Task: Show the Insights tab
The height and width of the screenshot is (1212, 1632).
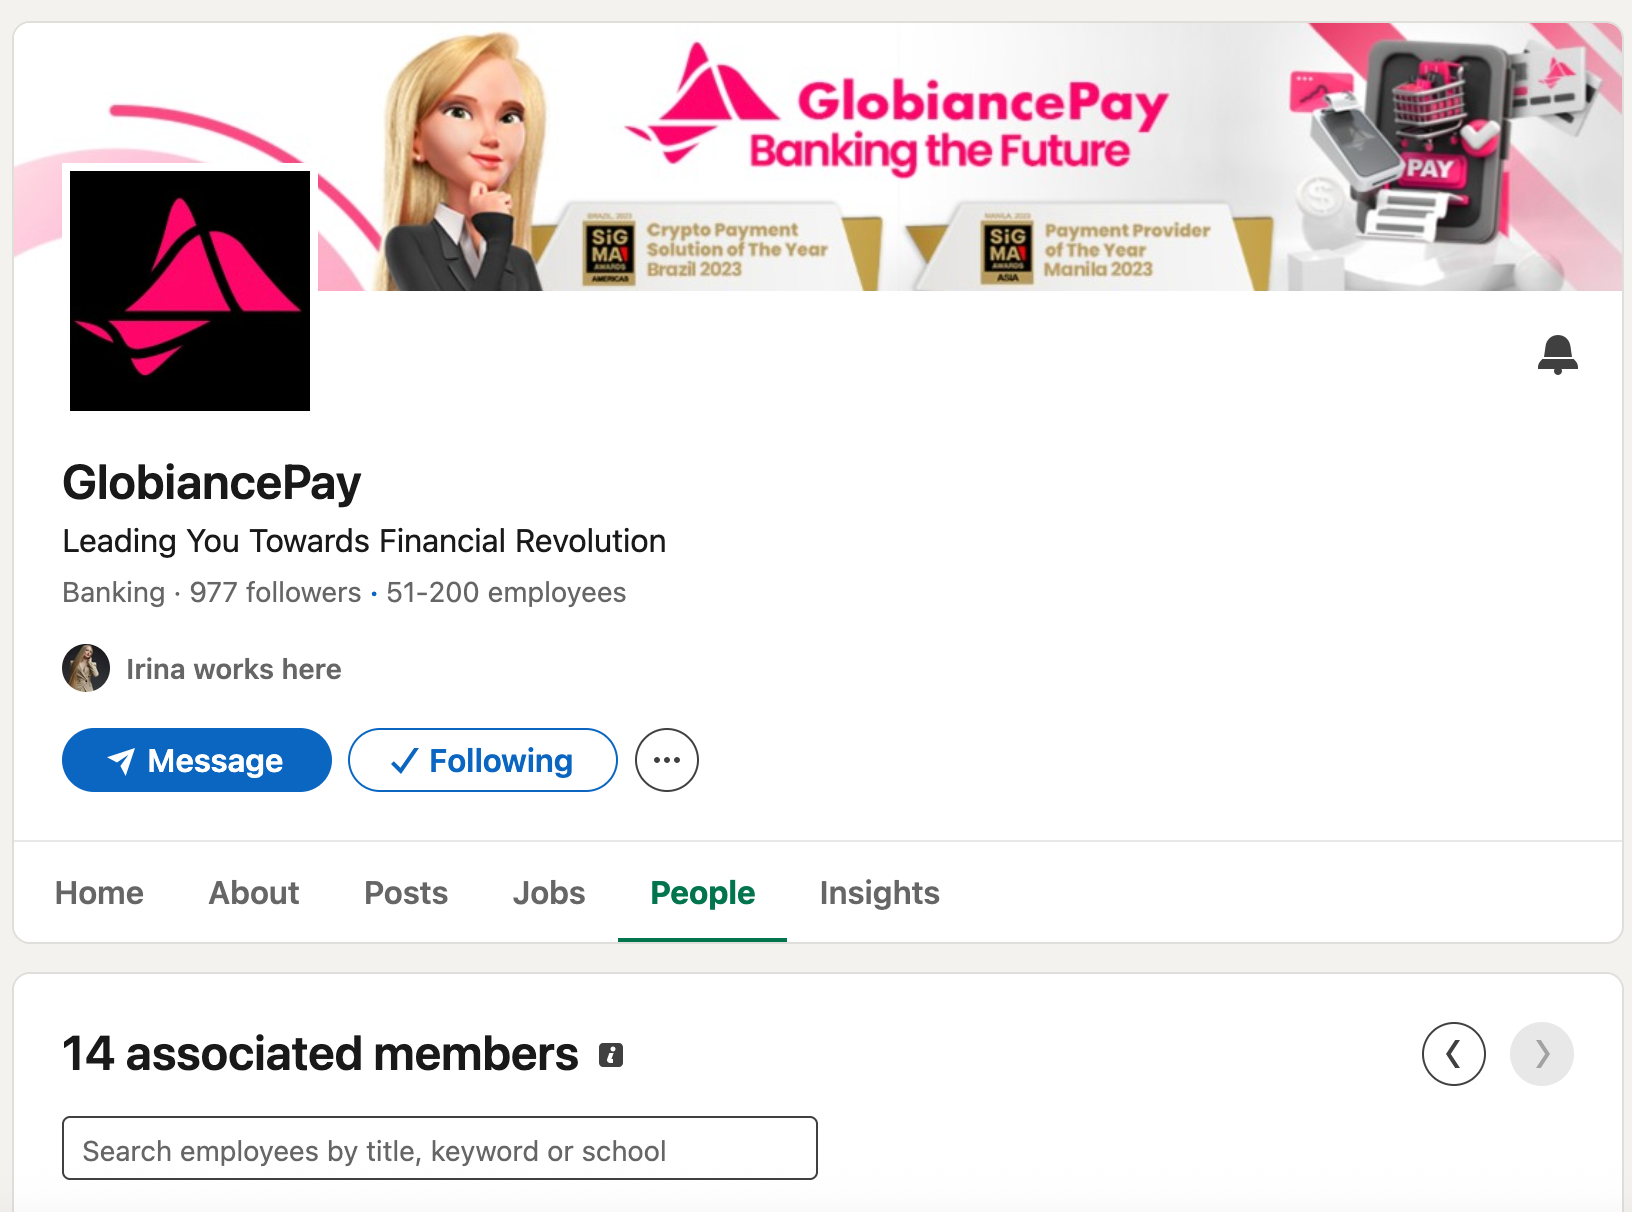Action: tap(879, 893)
